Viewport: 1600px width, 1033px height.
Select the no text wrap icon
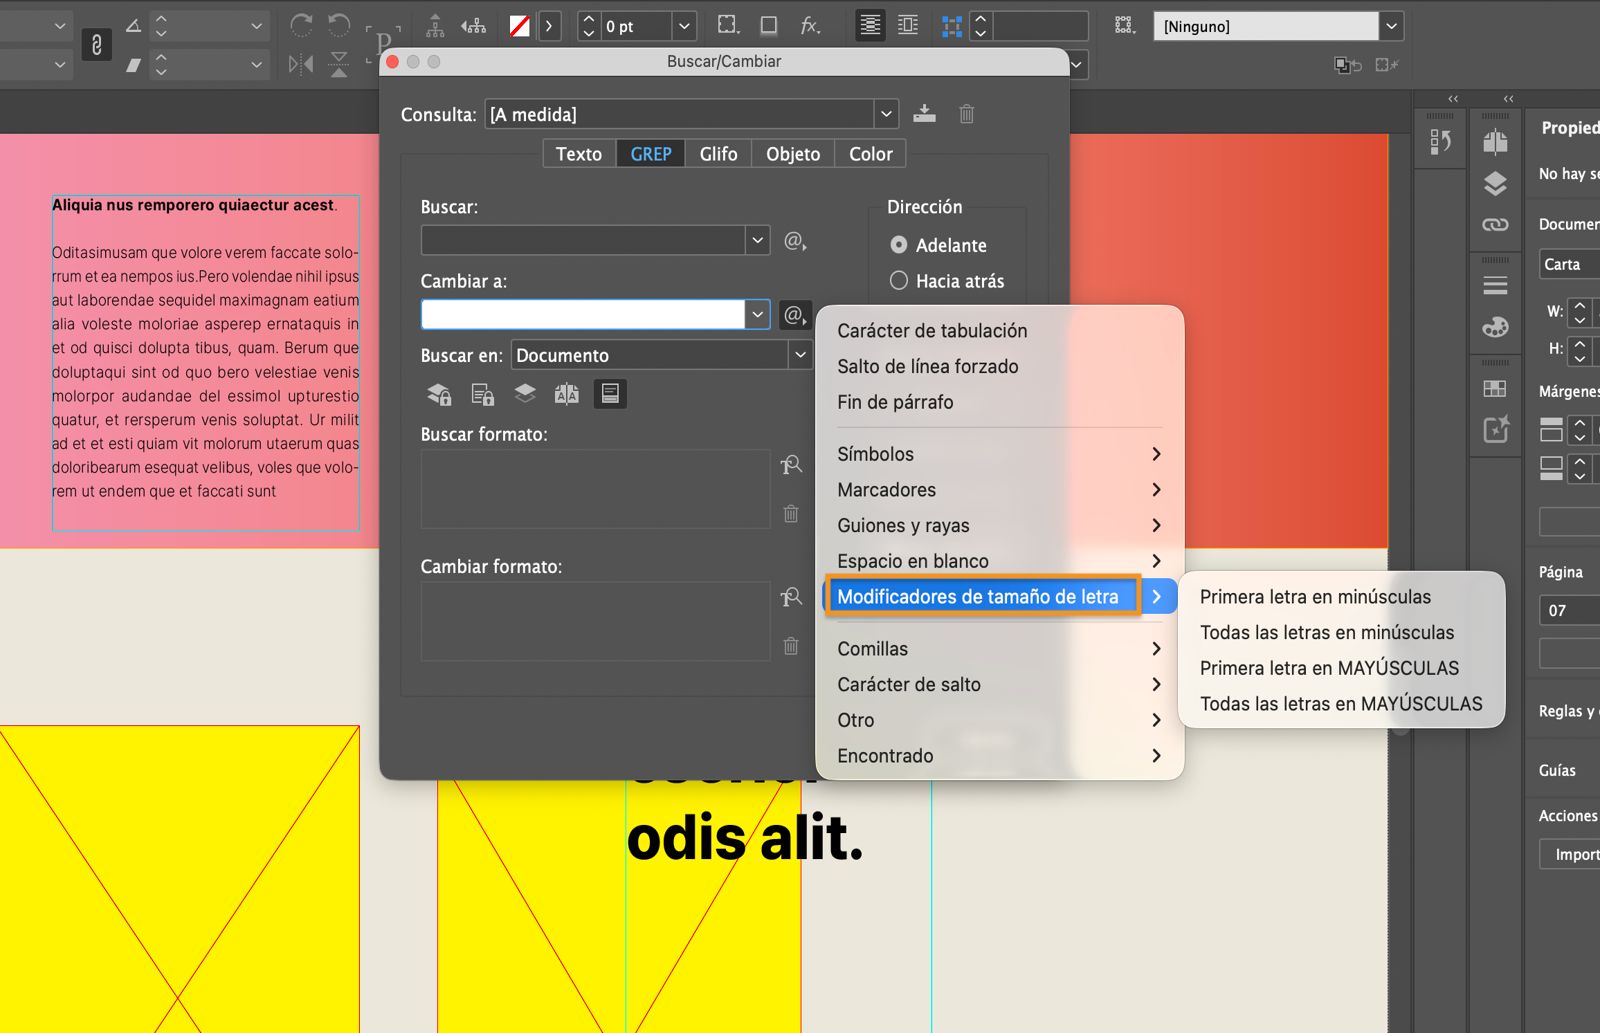870,25
